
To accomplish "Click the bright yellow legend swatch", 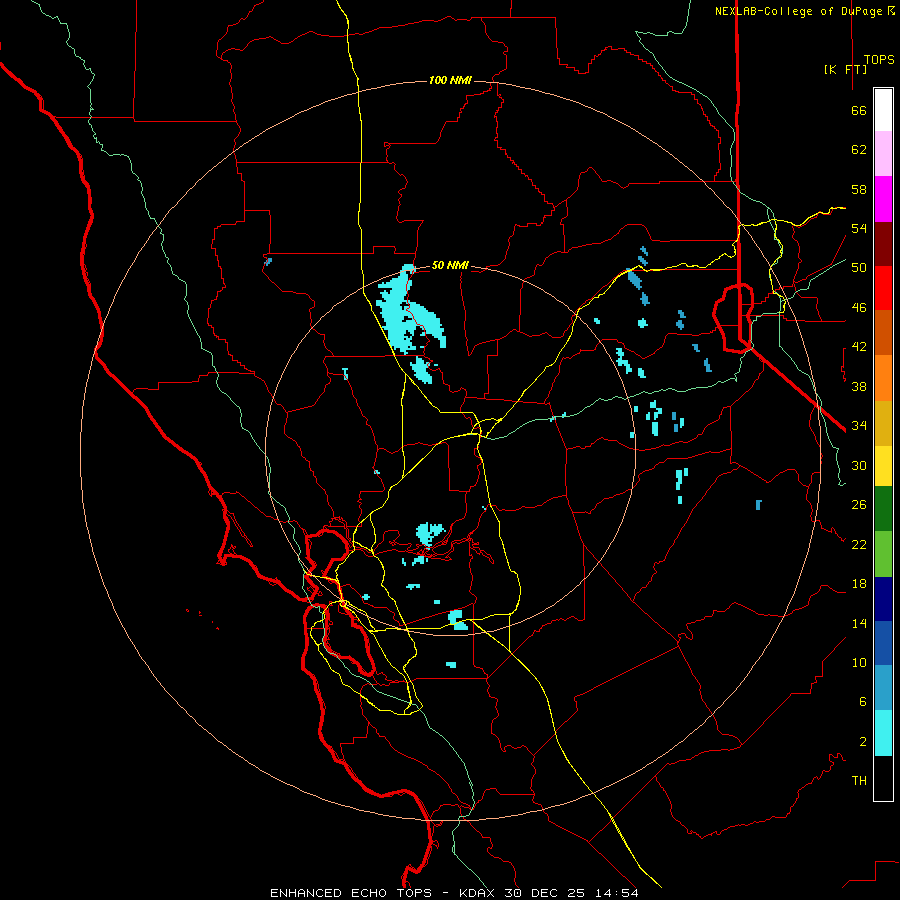I will pyautogui.click(x=883, y=465).
